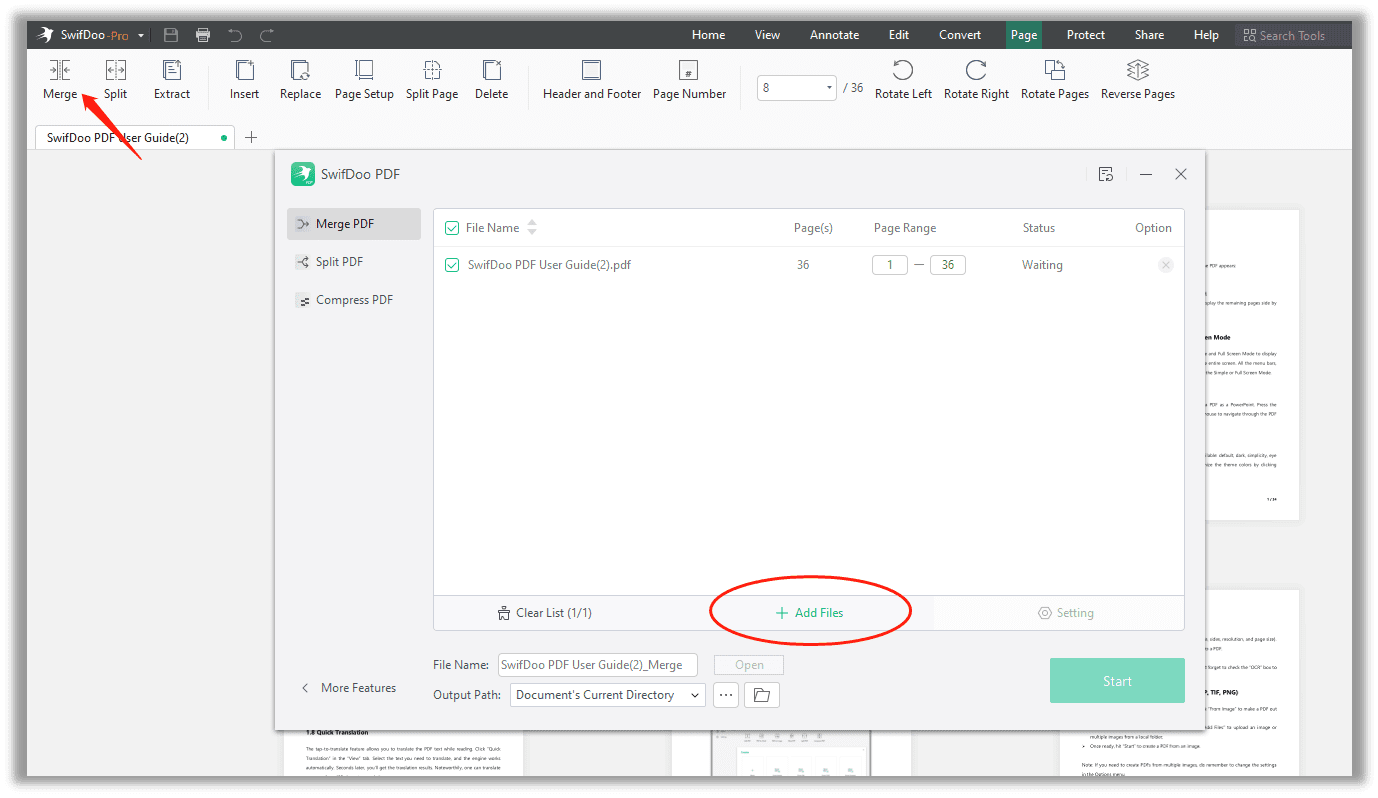
Task: Click the dialog's task list icon
Action: [1106, 174]
